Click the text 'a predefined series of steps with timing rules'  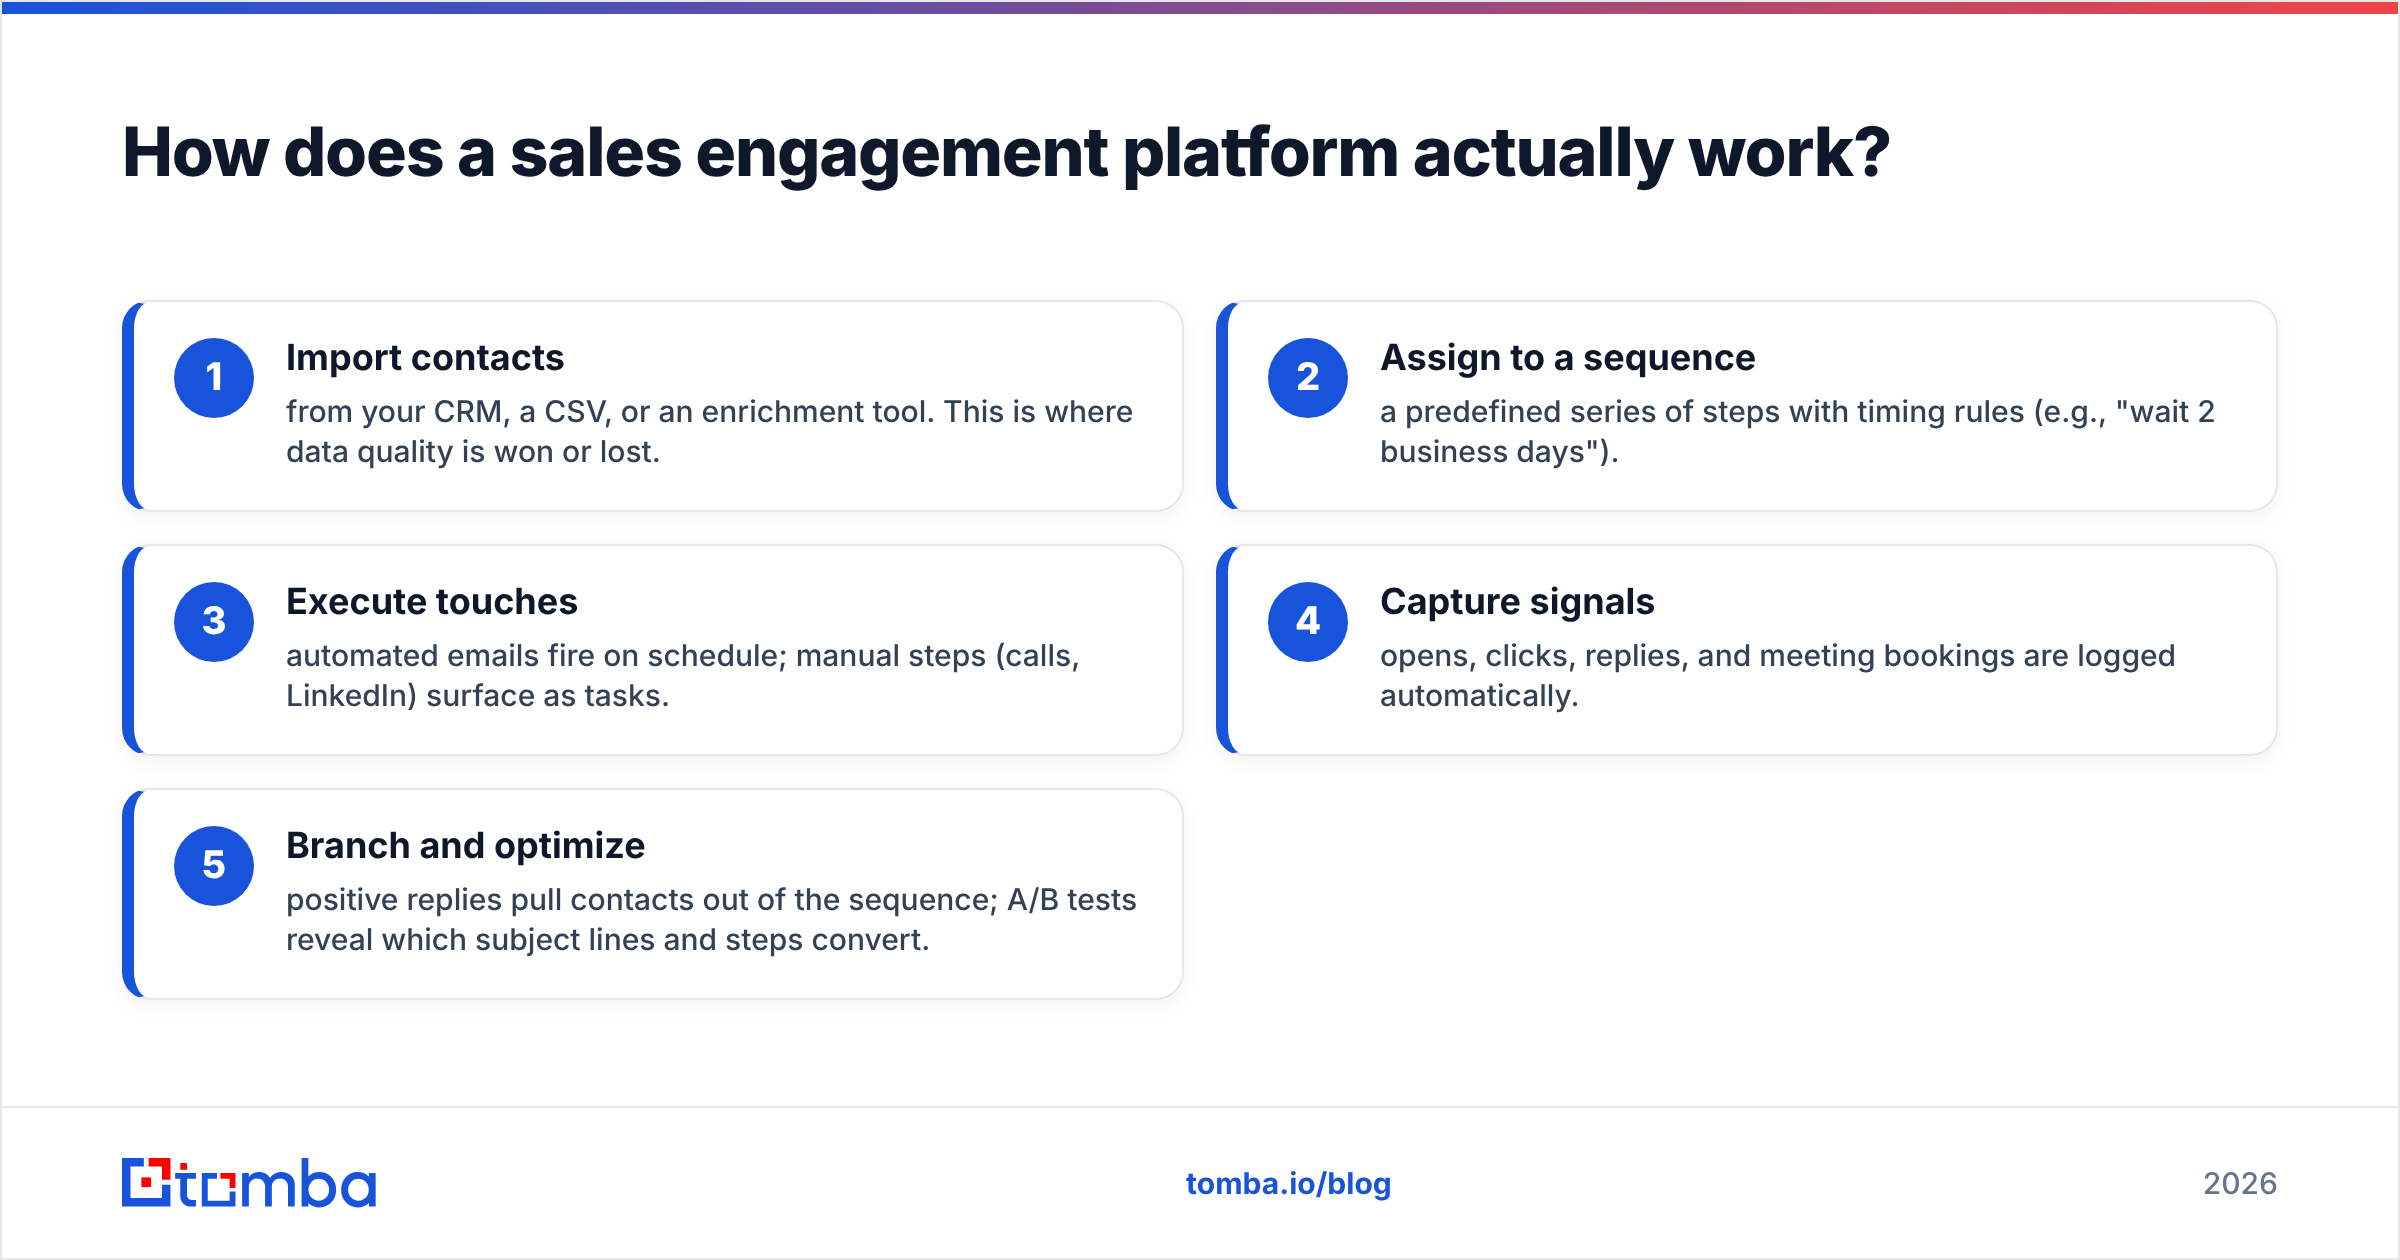point(1702,412)
